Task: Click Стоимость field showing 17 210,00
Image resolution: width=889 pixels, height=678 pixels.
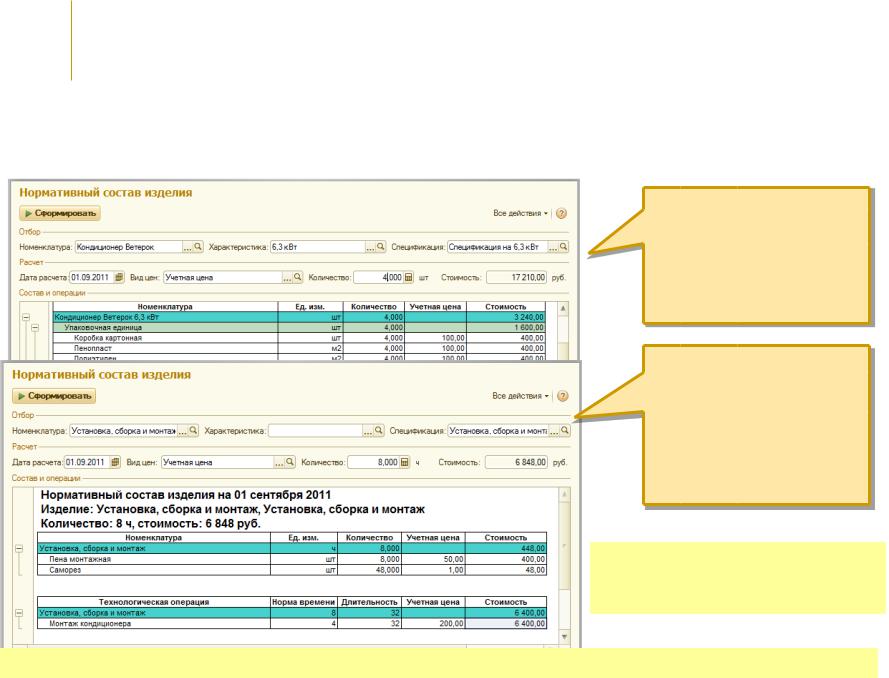Action: (517, 278)
